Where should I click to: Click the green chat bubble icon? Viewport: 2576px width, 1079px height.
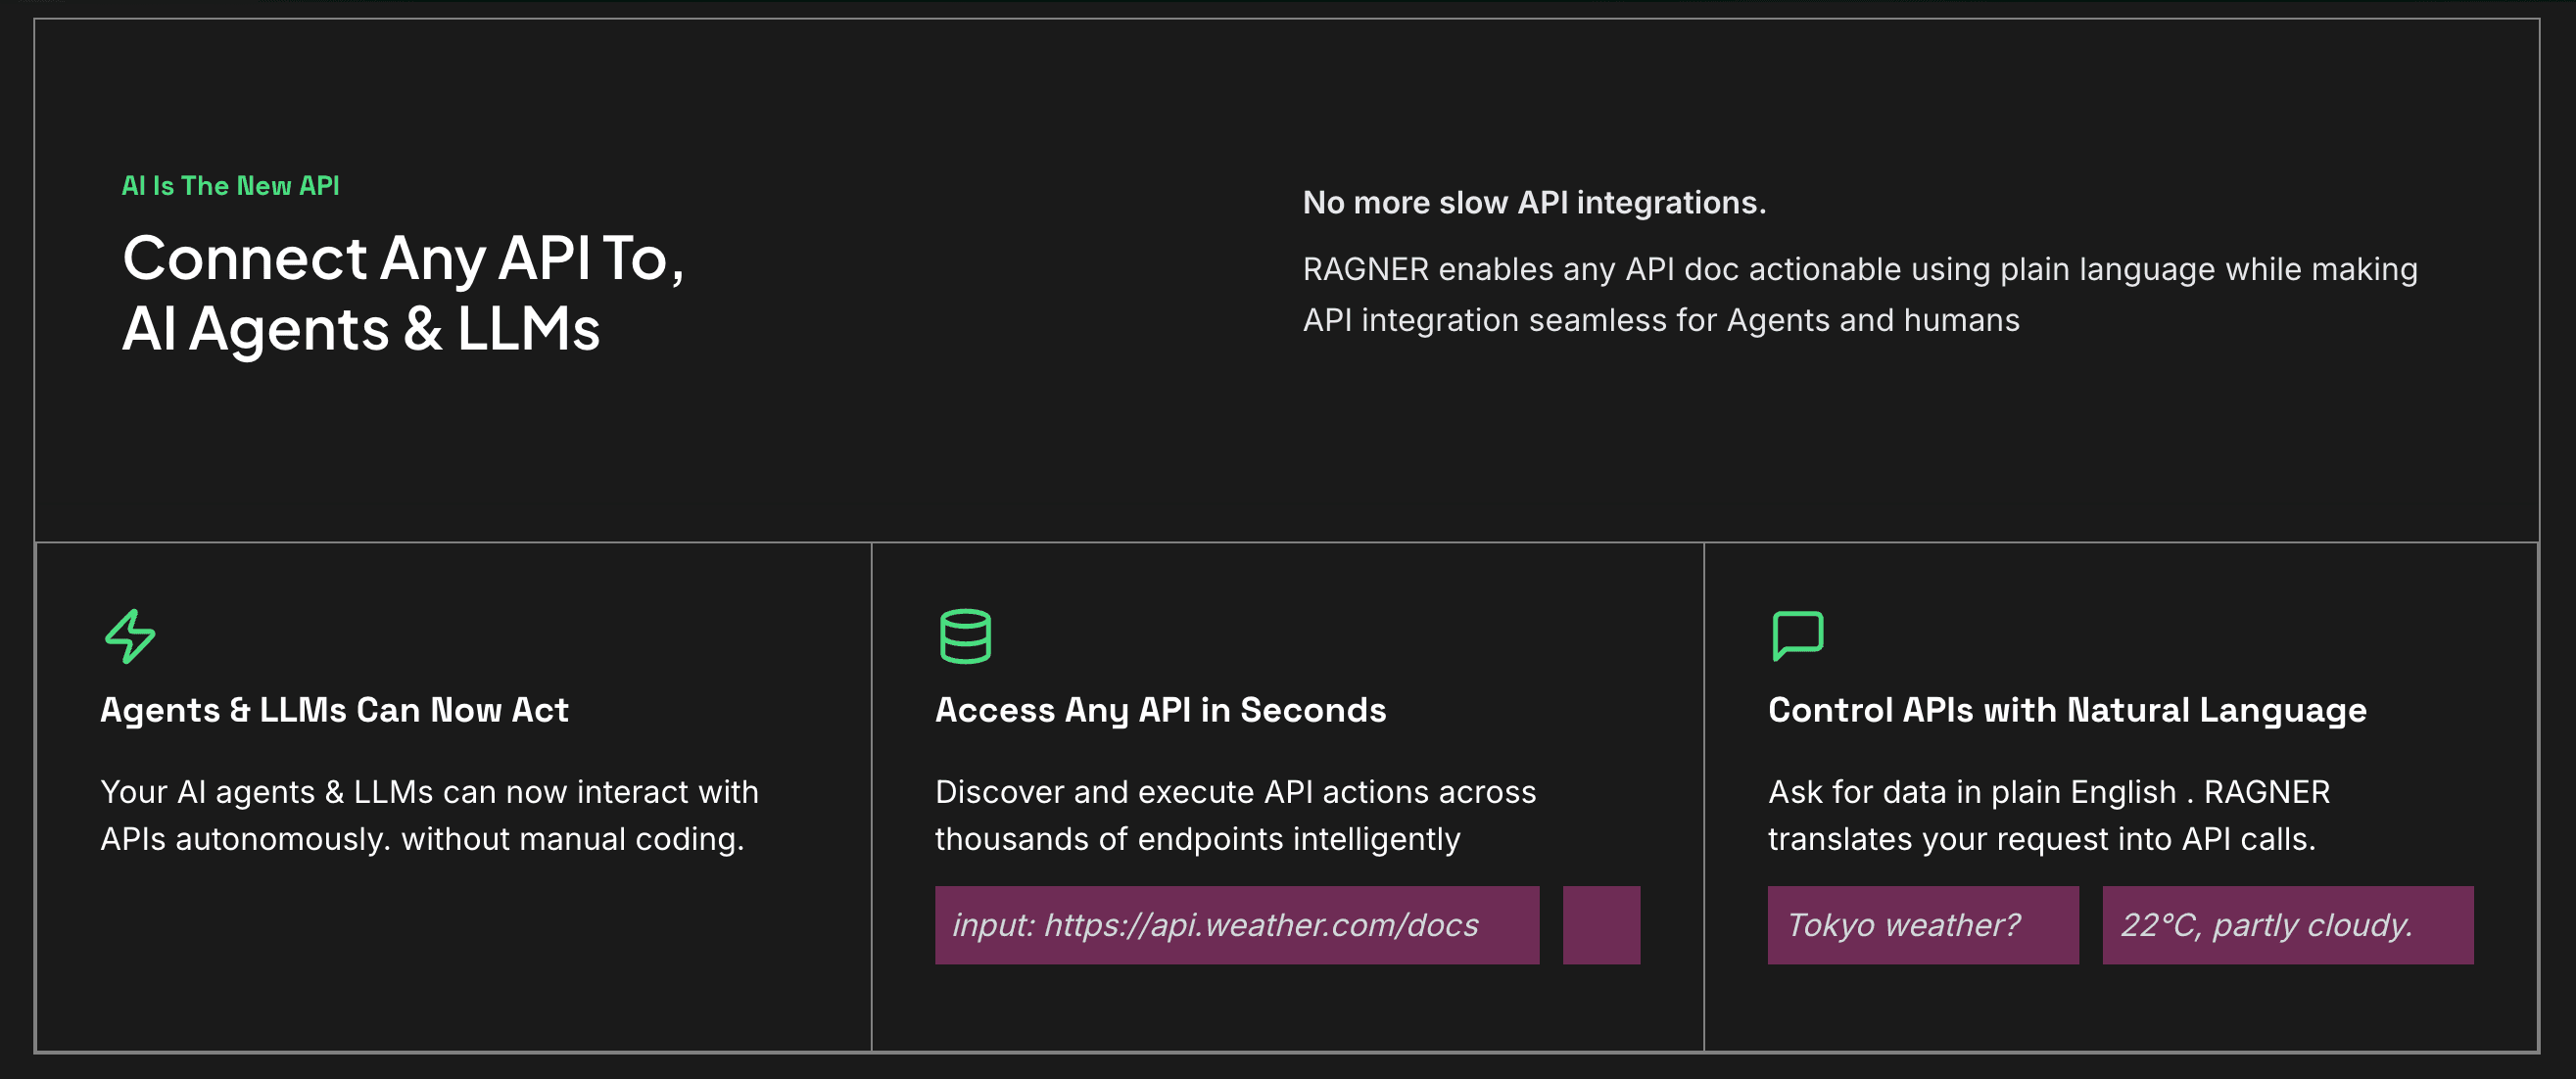point(1797,636)
